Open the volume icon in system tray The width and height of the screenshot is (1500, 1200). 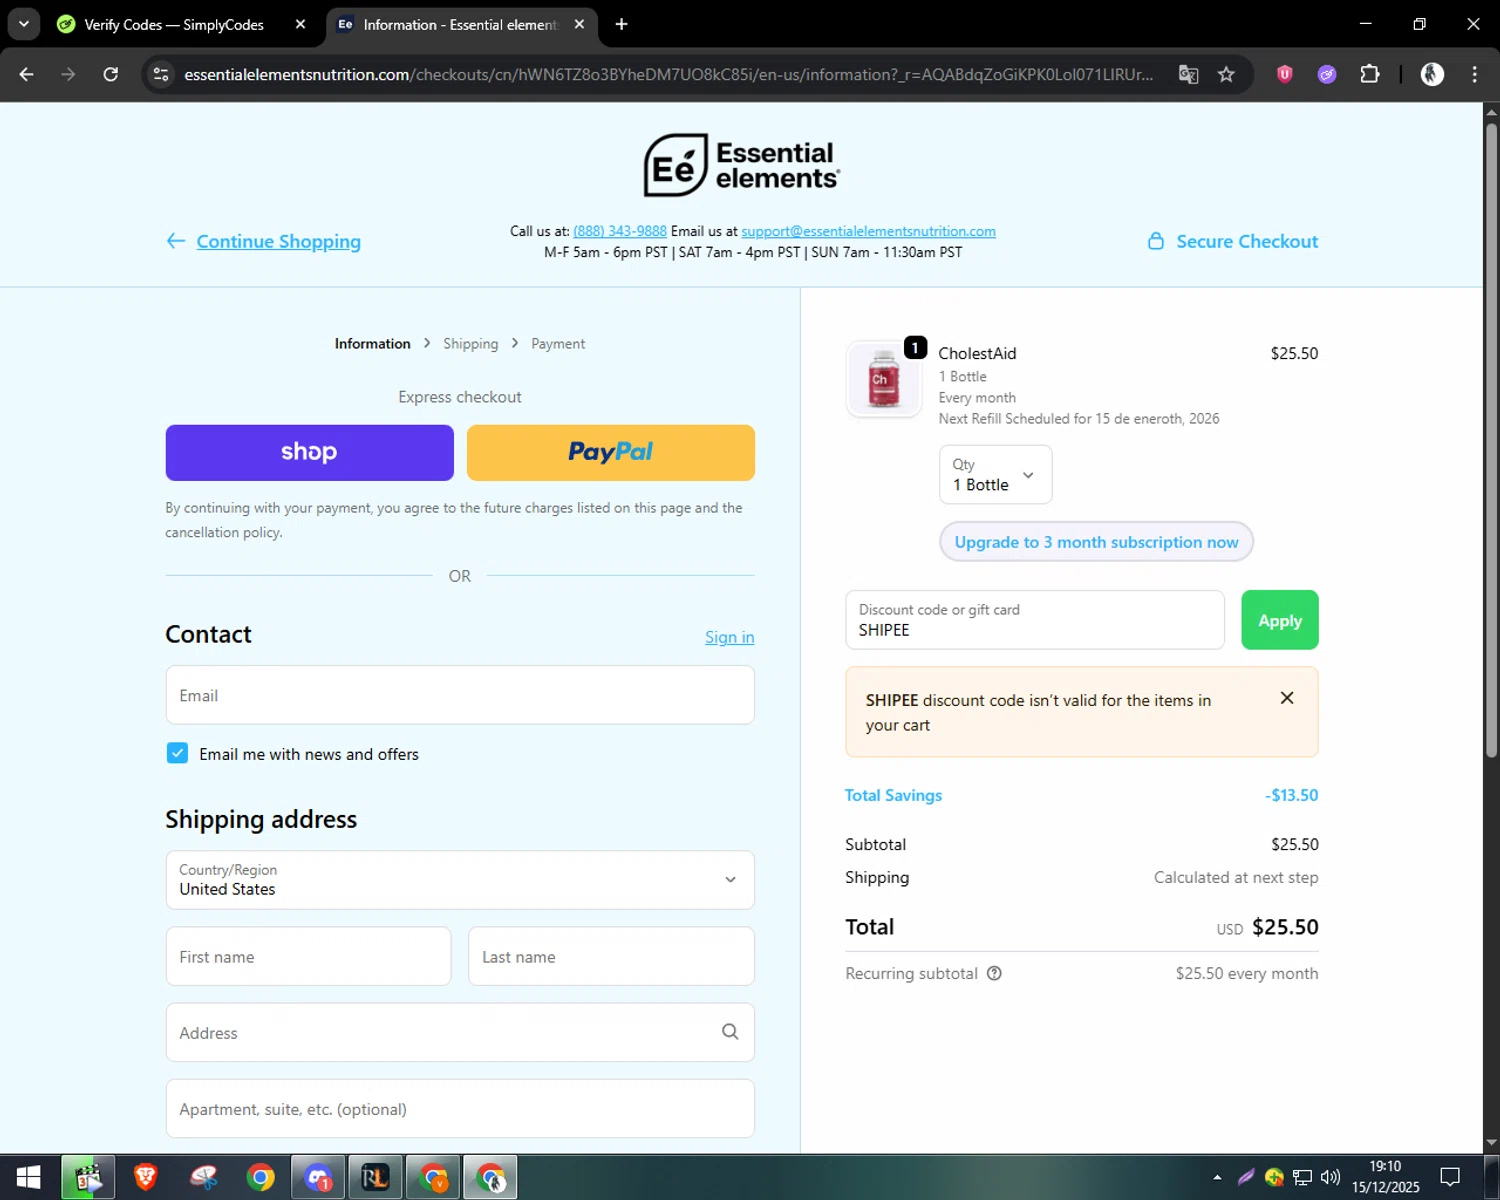pyautogui.click(x=1330, y=1177)
